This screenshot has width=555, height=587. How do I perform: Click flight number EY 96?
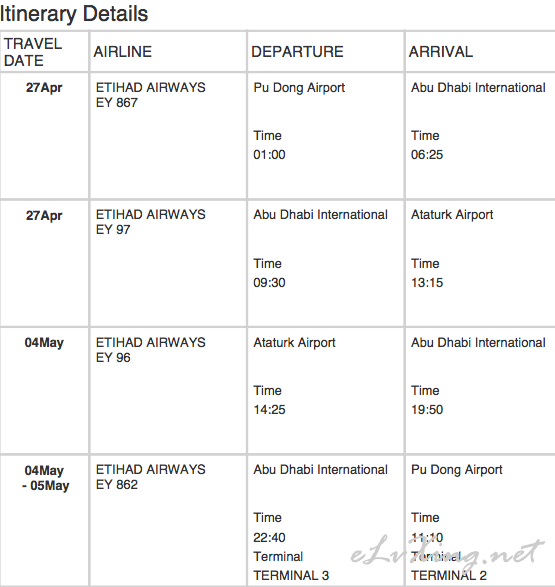point(113,358)
